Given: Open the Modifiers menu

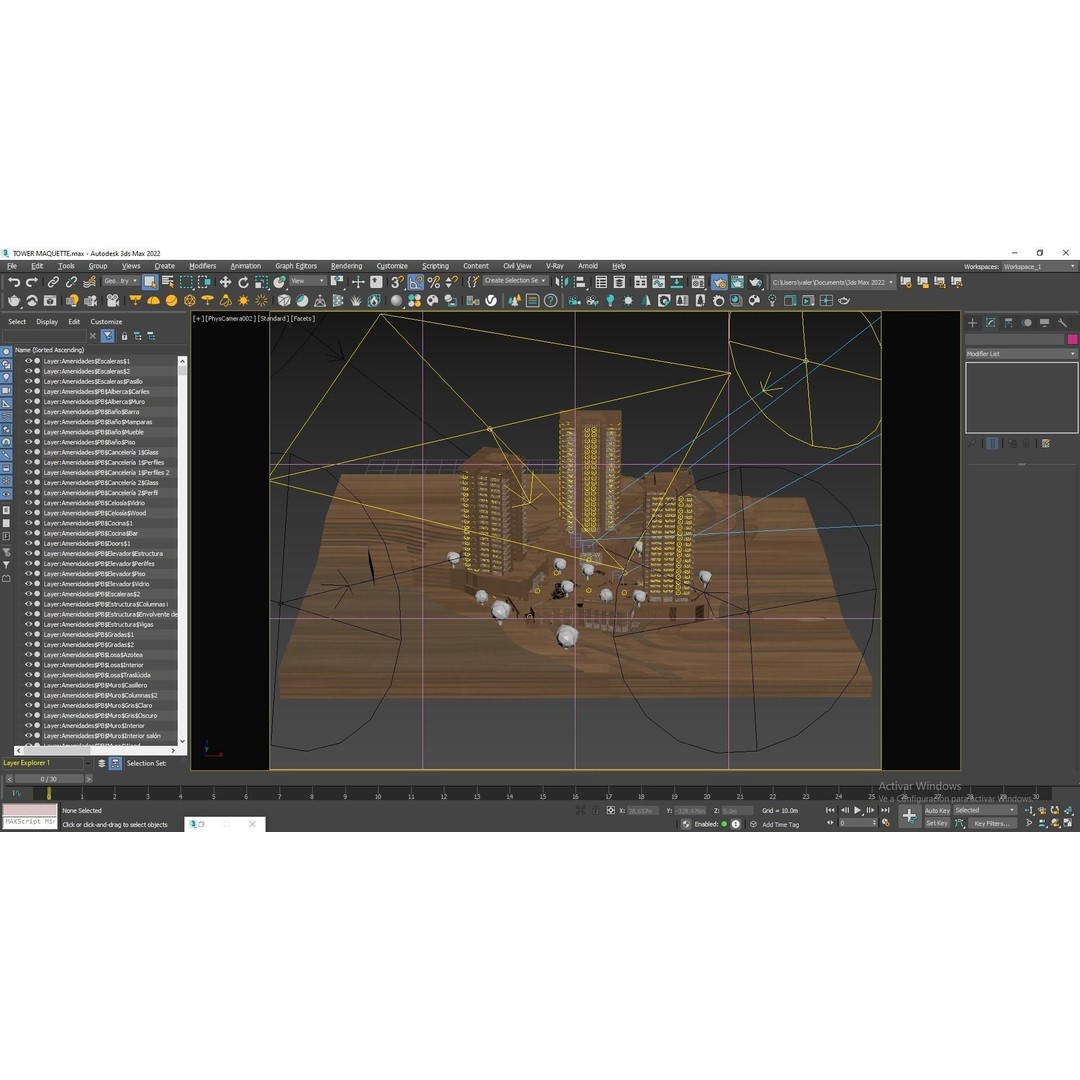Looking at the screenshot, I should pos(202,267).
